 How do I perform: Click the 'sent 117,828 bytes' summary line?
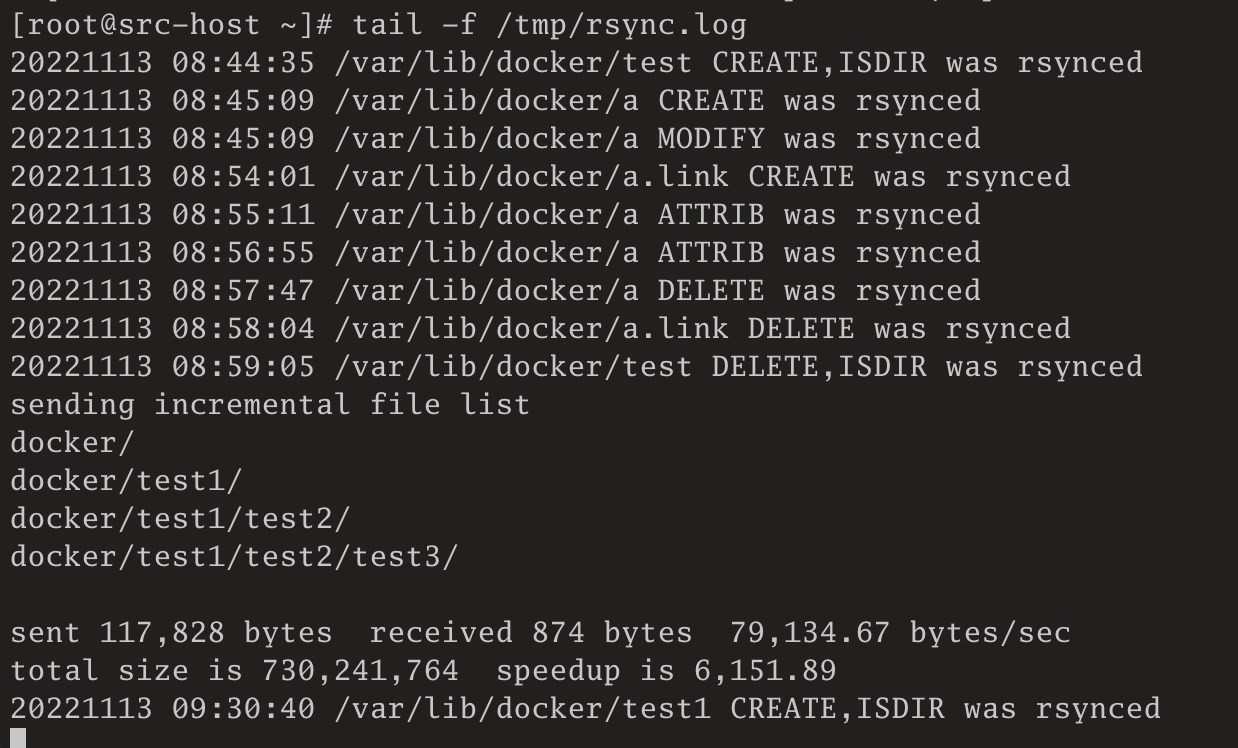(540, 633)
